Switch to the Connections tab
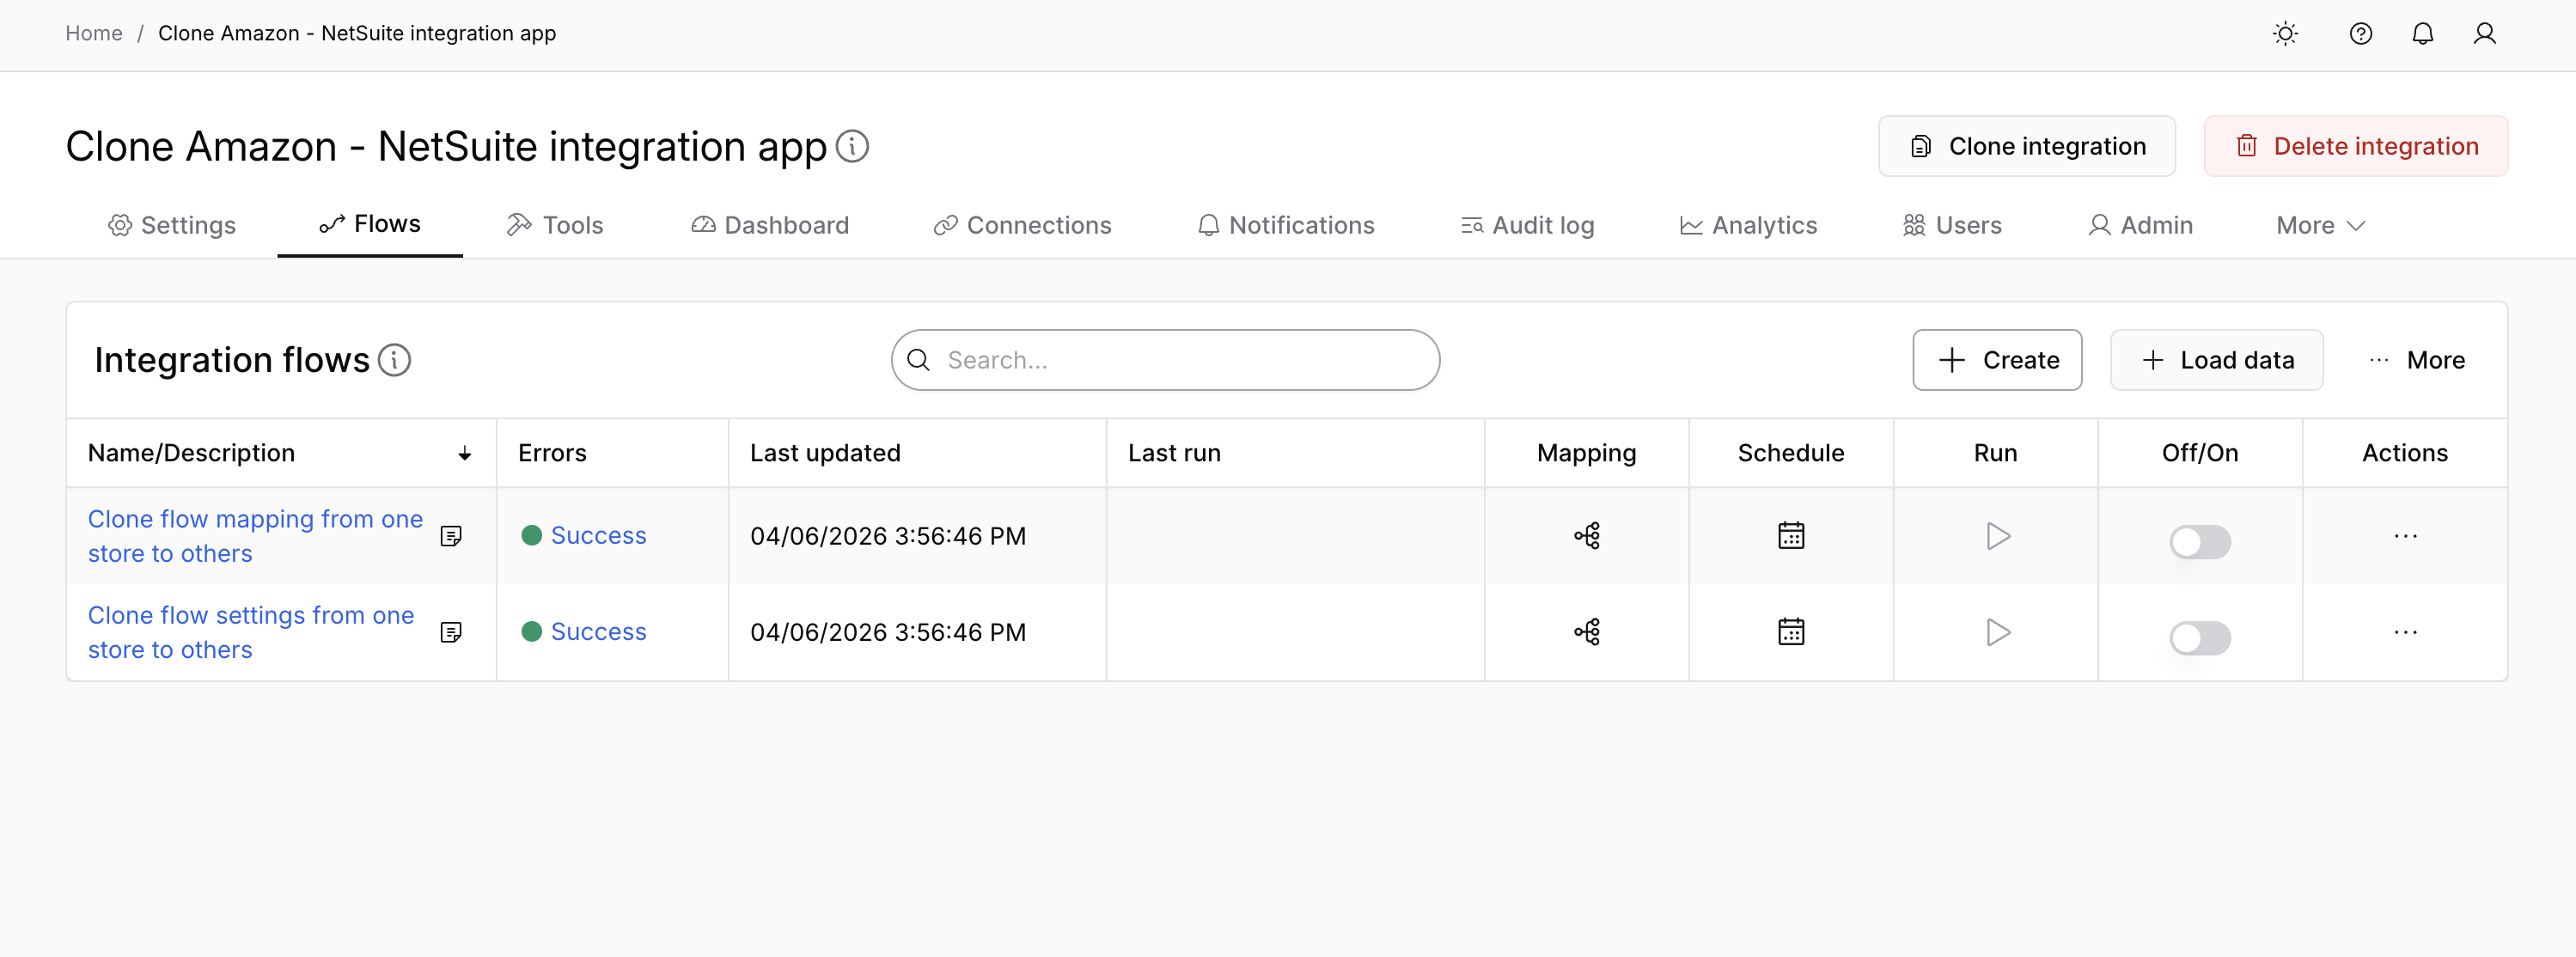 pyautogui.click(x=1021, y=226)
